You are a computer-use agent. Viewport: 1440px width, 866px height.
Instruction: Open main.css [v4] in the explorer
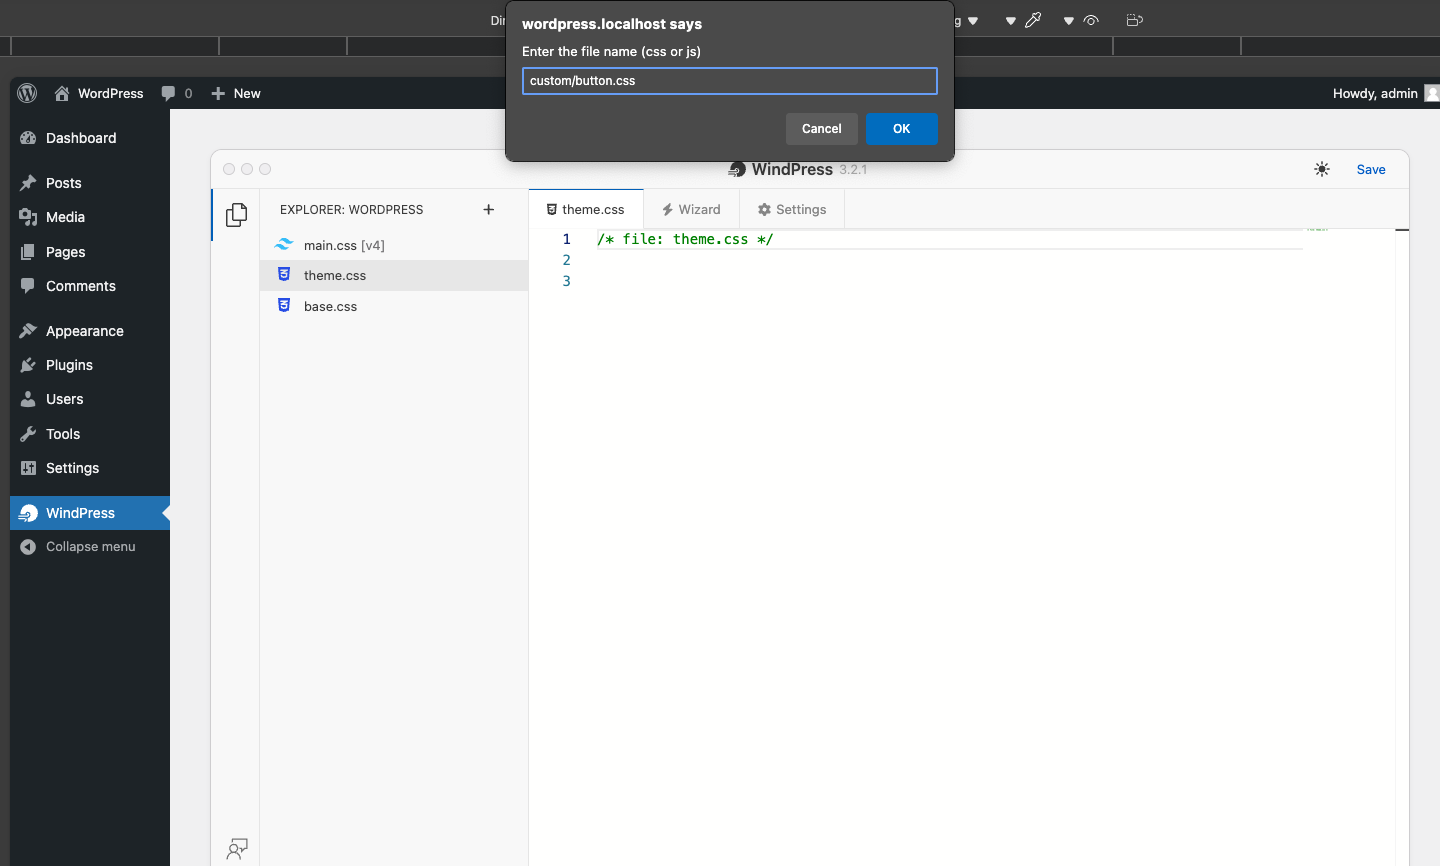pyautogui.click(x=344, y=245)
